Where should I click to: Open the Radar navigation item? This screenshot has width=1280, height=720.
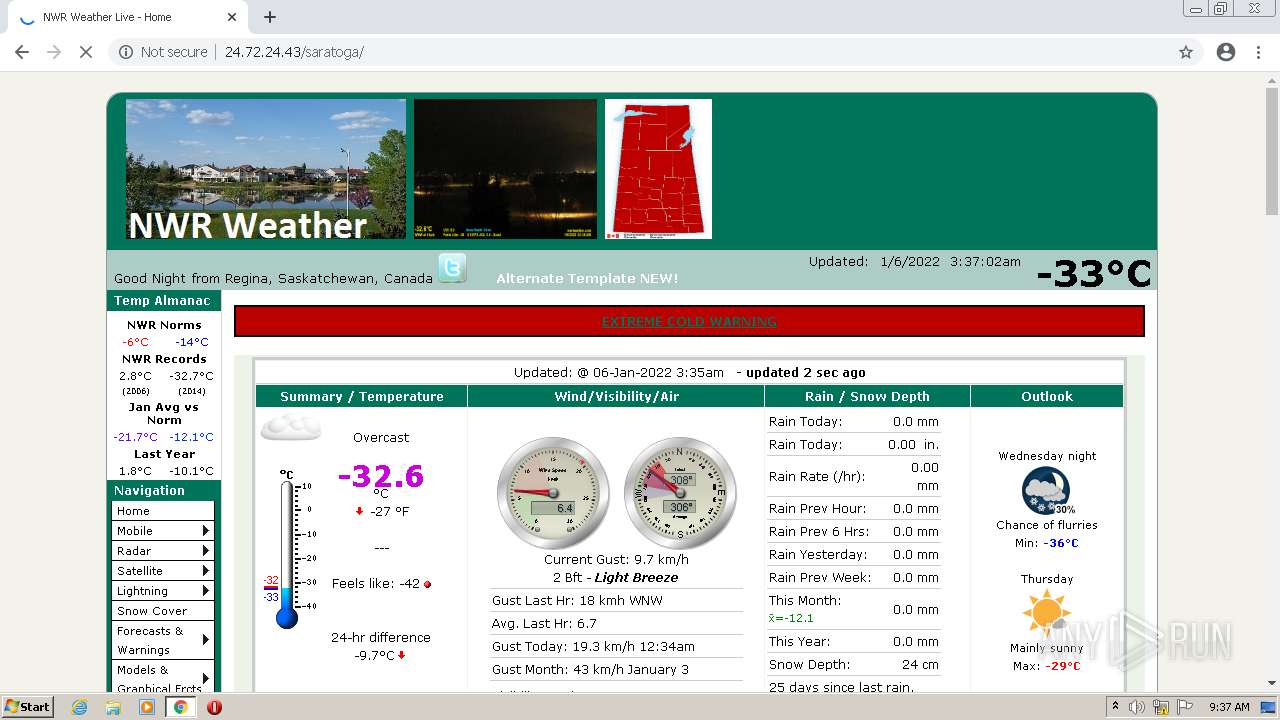coord(163,550)
